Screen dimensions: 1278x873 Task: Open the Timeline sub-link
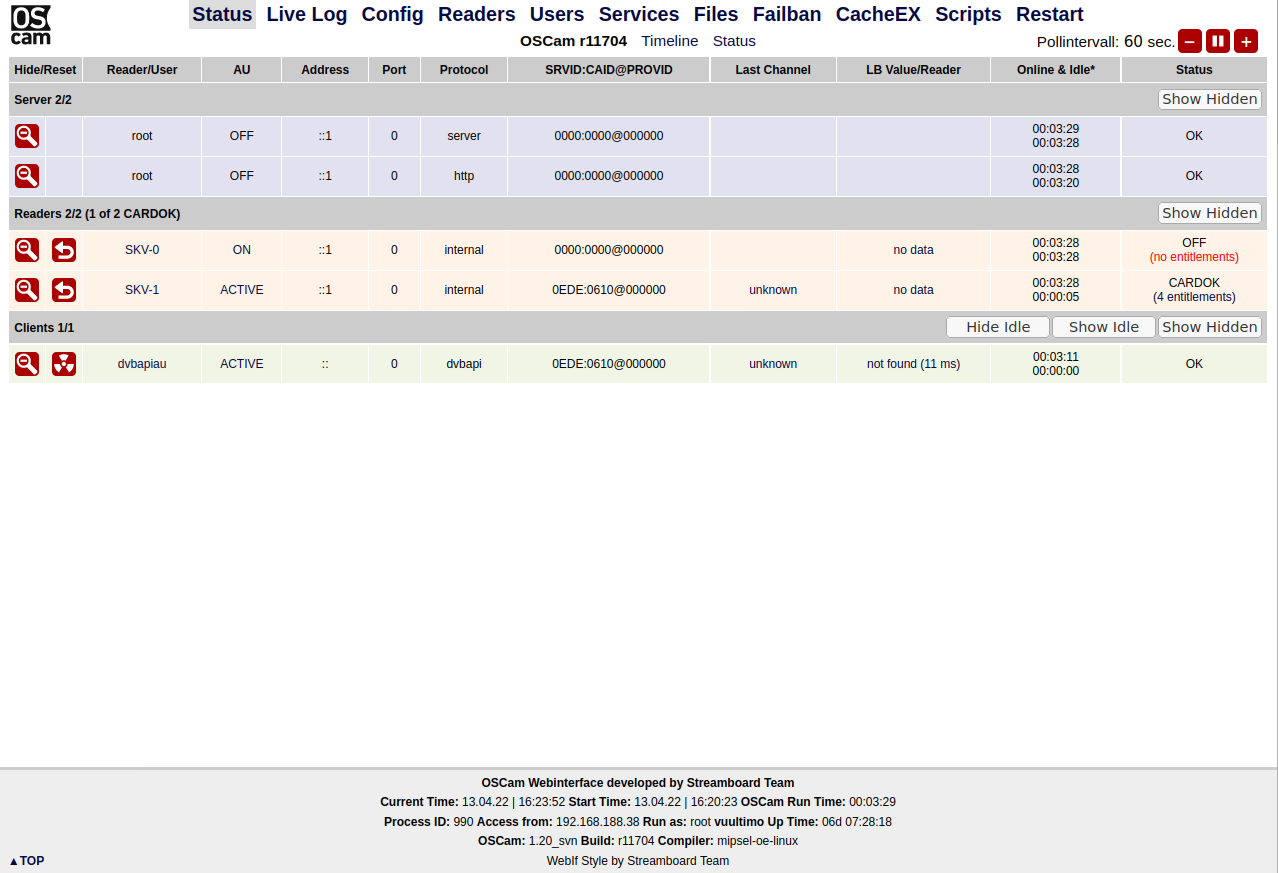[x=670, y=41]
